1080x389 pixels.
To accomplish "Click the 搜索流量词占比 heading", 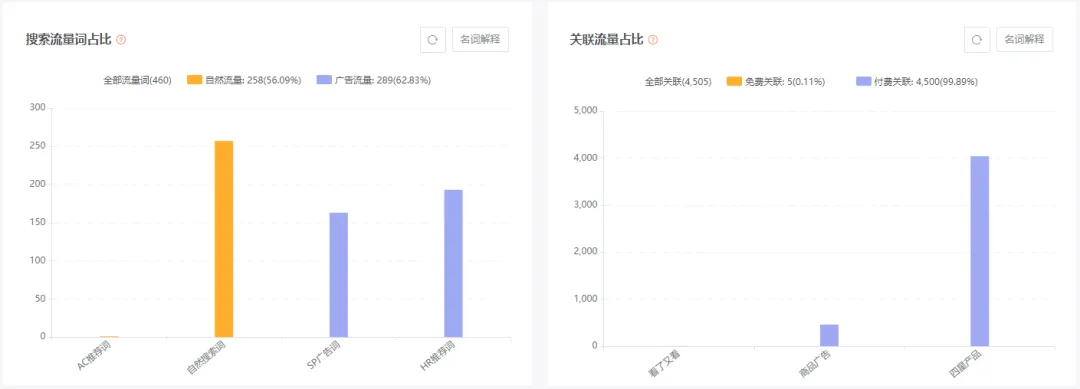I will (68, 40).
